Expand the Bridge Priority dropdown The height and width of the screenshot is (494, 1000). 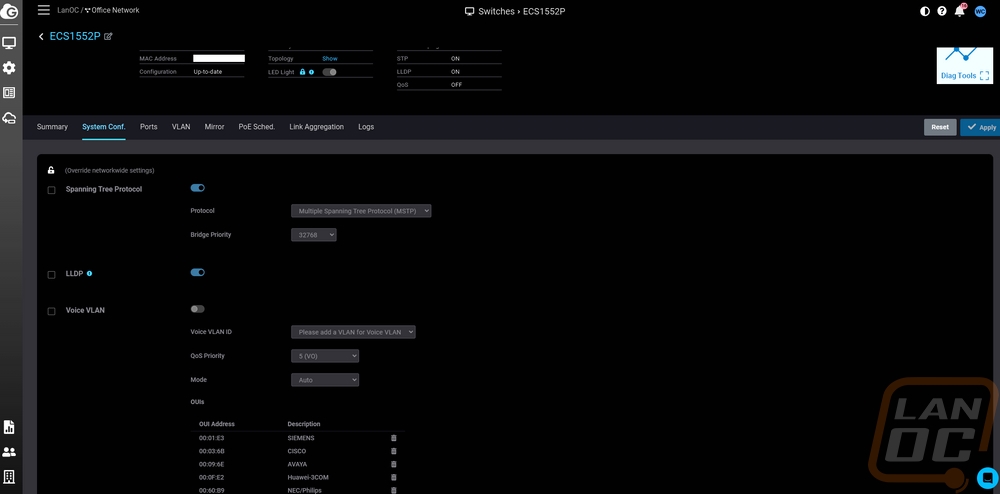(314, 235)
